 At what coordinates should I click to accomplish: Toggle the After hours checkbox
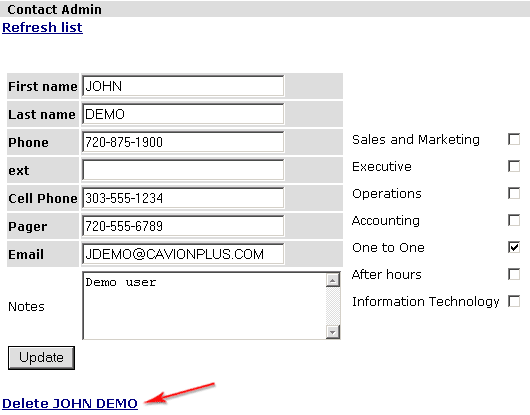click(x=514, y=274)
